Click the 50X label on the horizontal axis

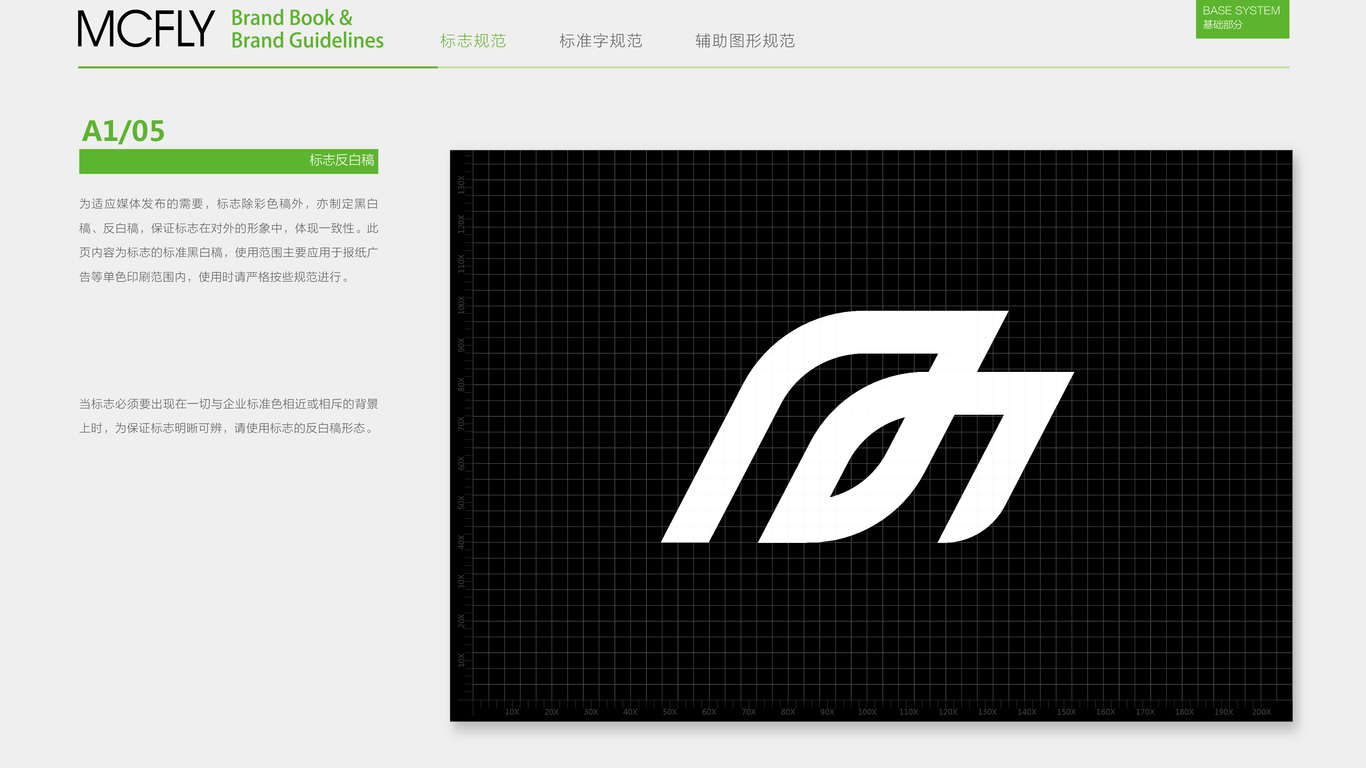pos(670,712)
